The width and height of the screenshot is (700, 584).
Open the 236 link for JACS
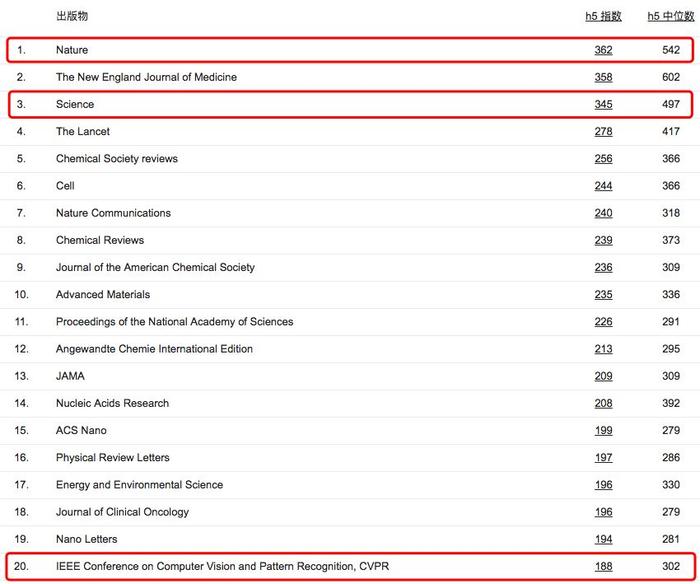(x=603, y=267)
